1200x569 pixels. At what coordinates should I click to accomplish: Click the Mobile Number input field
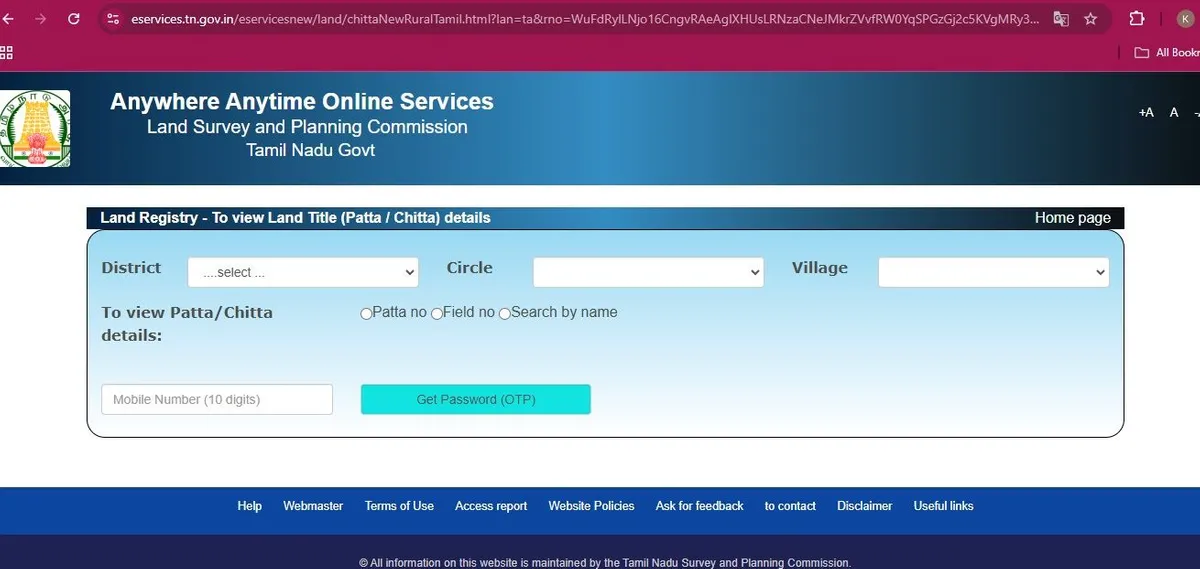(x=217, y=400)
